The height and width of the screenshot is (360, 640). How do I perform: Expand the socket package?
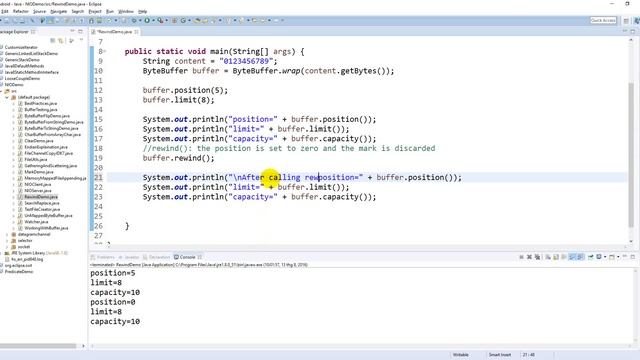tap(7, 247)
